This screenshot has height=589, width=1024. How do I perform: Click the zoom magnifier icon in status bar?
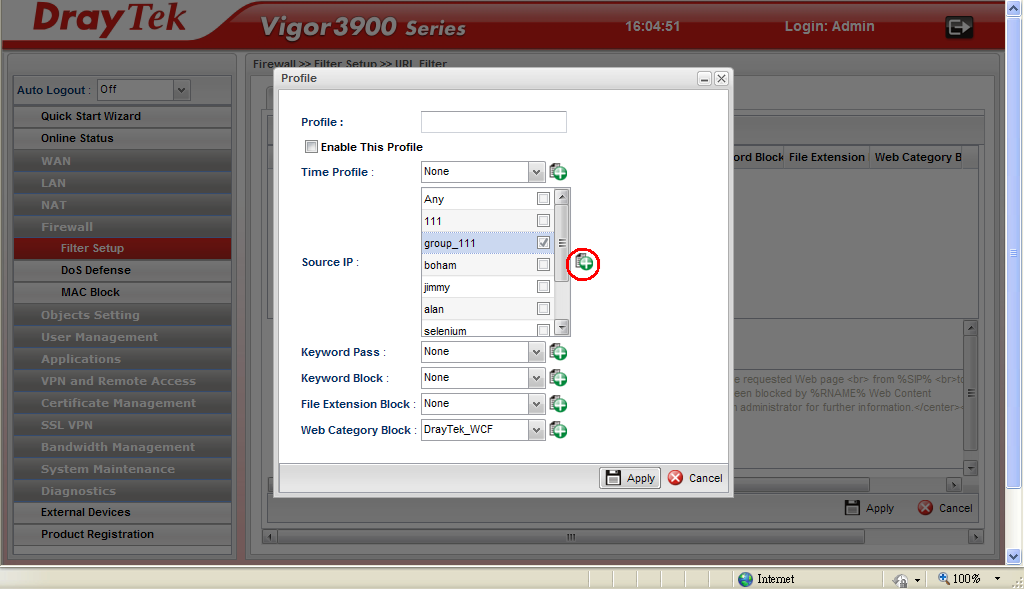(944, 578)
